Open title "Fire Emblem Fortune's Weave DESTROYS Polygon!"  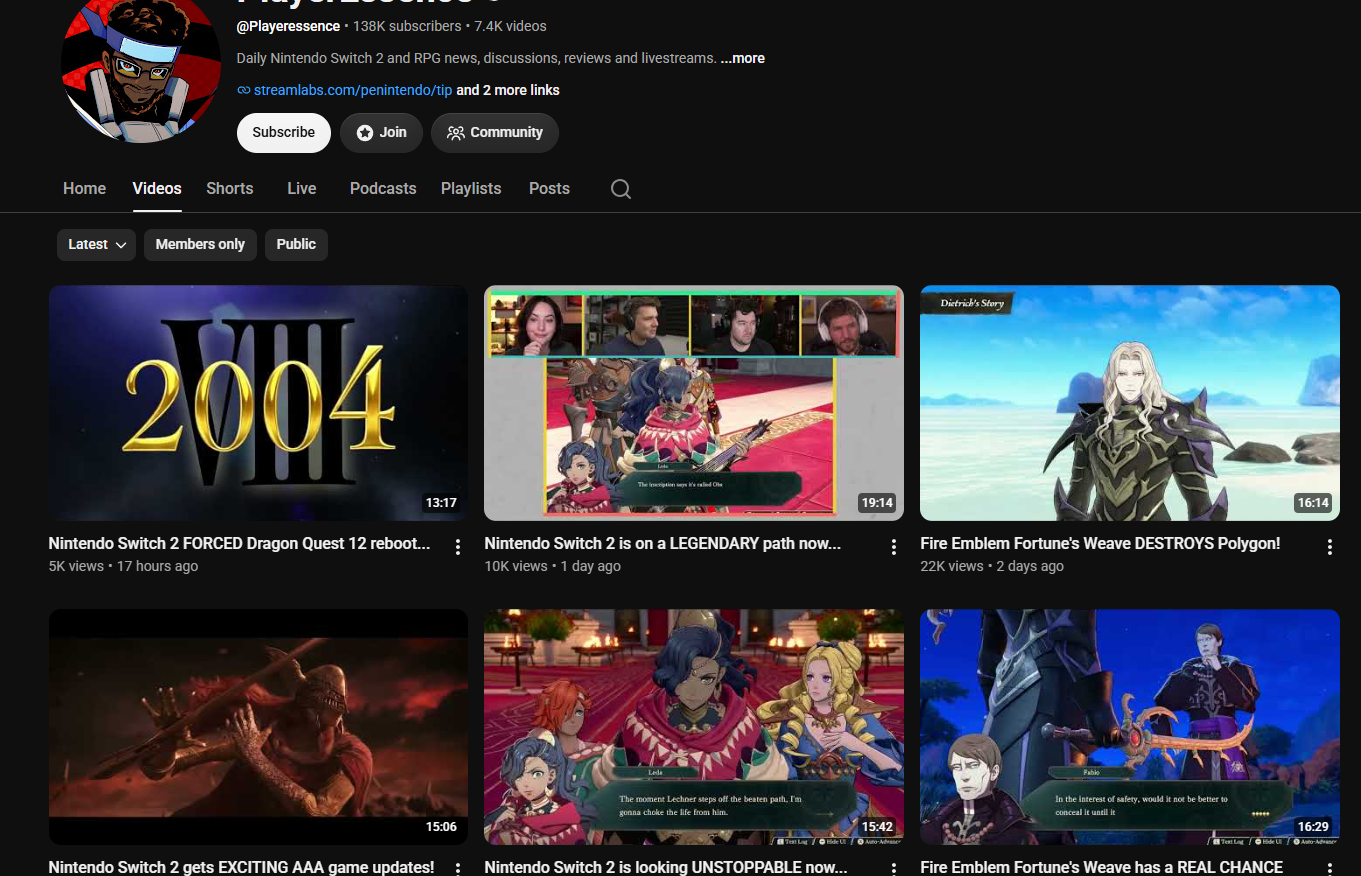[x=1100, y=544]
